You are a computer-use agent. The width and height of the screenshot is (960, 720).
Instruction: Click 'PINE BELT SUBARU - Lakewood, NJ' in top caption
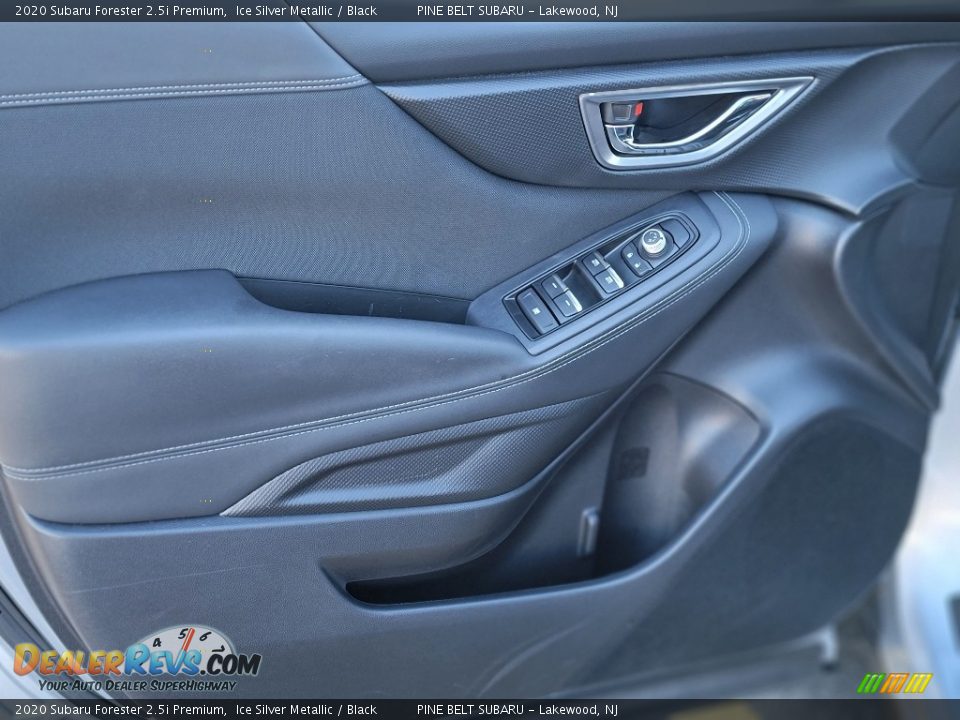point(517,10)
